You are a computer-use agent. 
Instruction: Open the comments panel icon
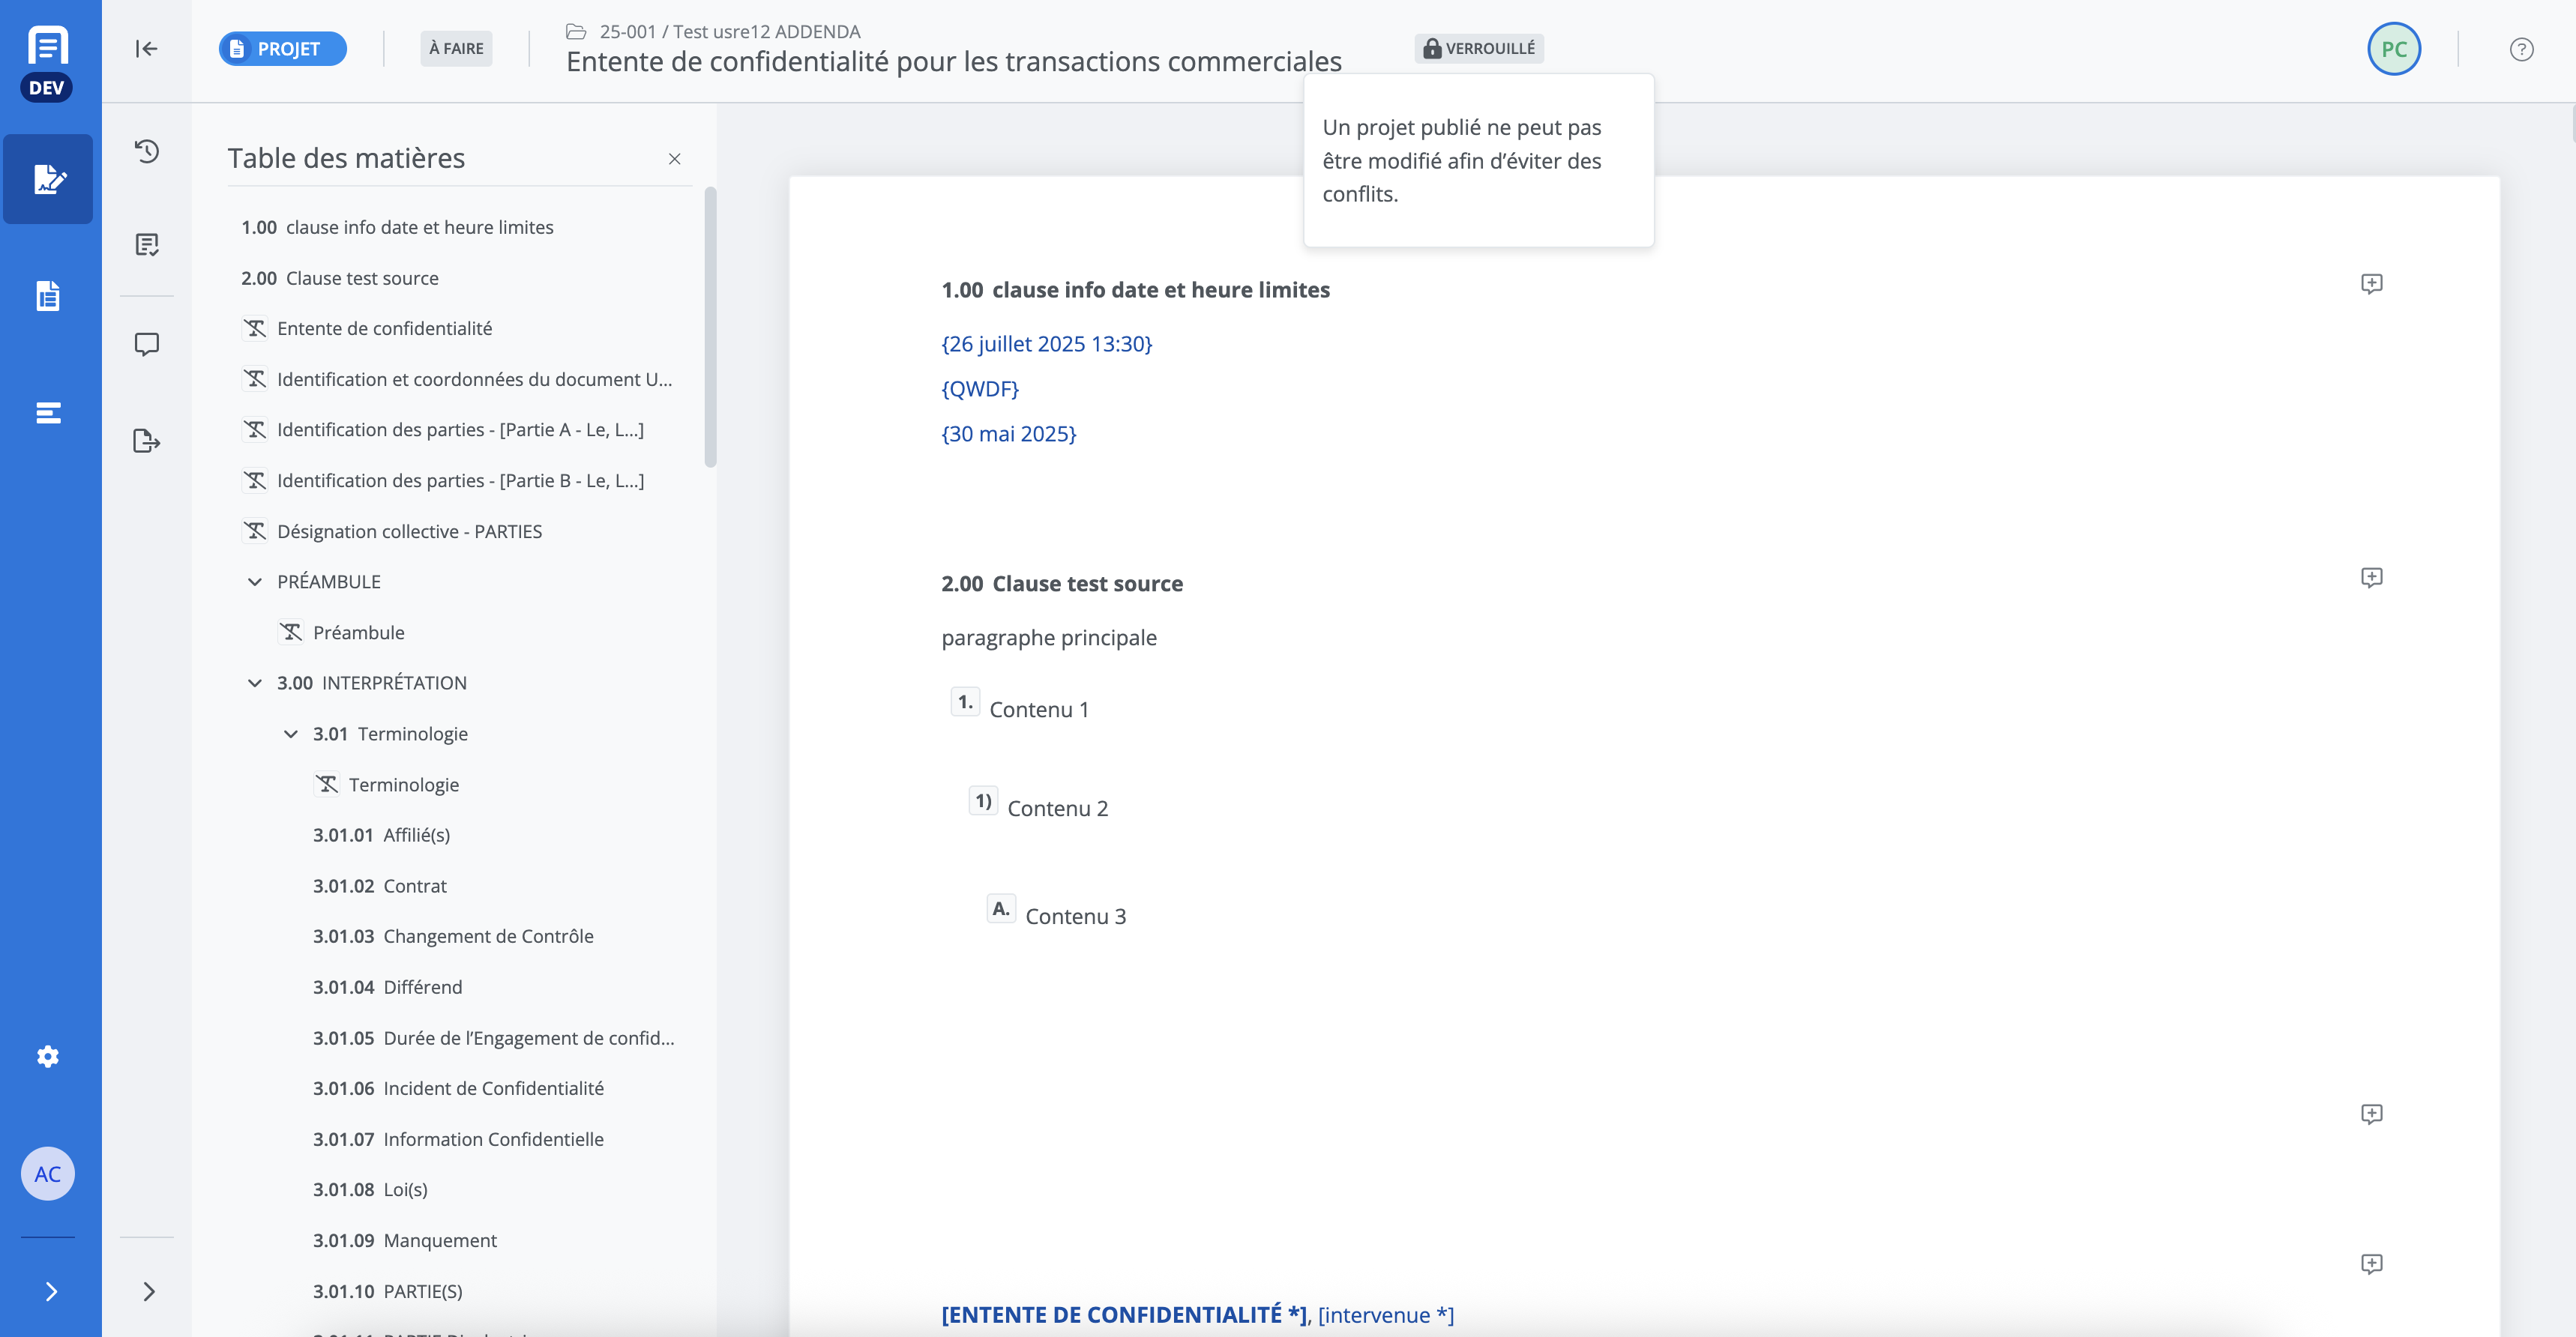pyautogui.click(x=147, y=344)
